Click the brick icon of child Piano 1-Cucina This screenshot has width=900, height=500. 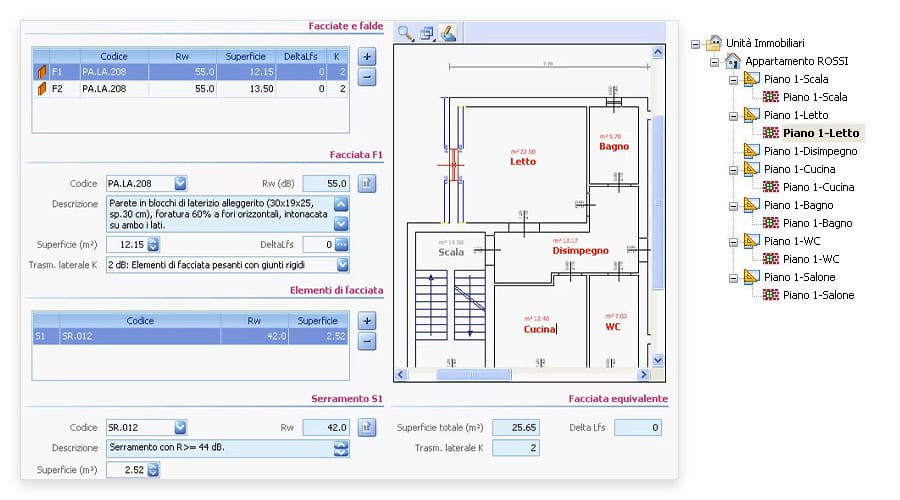coord(770,187)
